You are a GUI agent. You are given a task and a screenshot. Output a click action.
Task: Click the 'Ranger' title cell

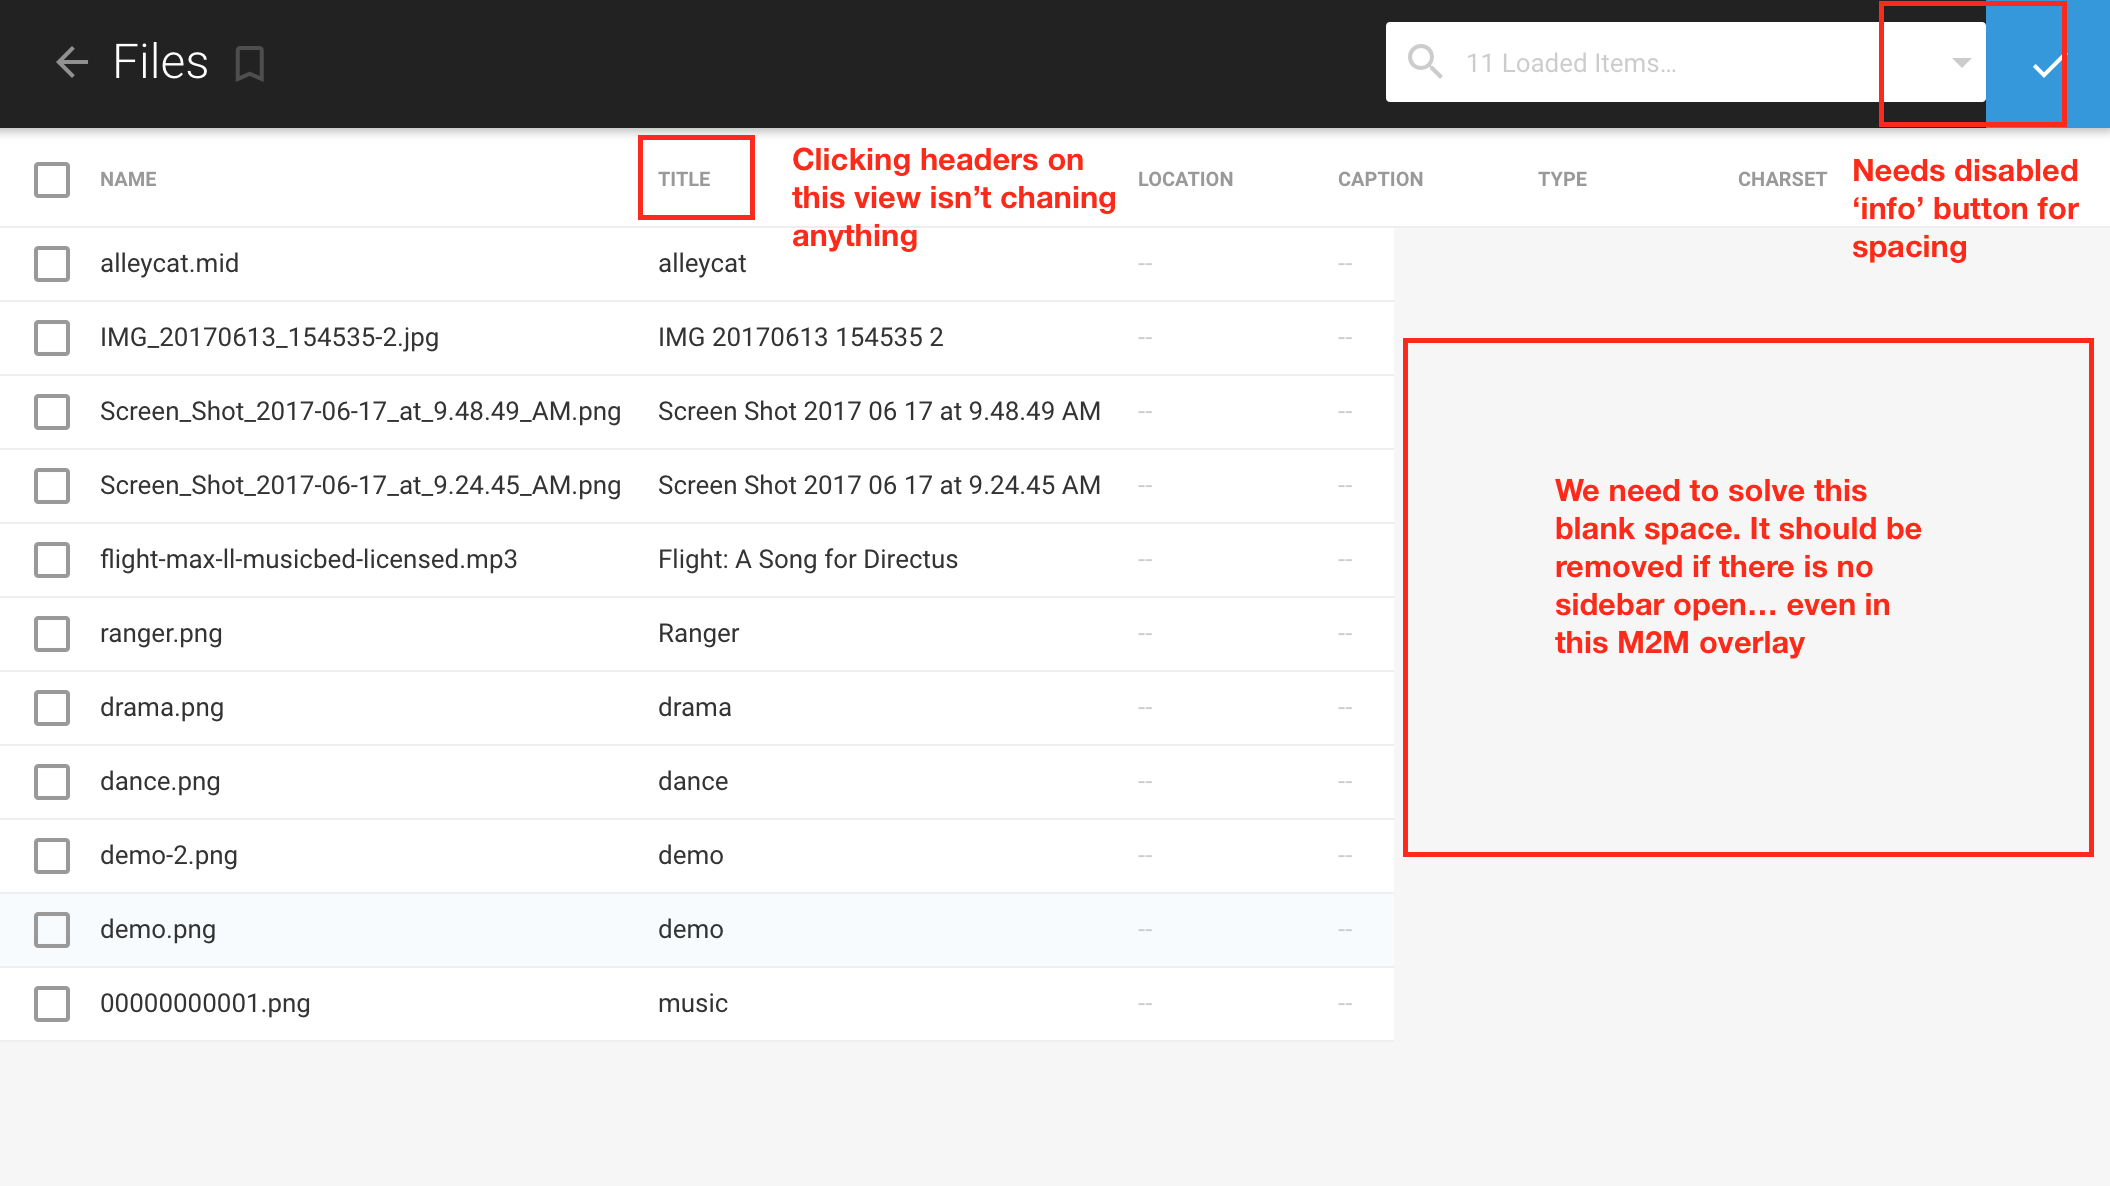pyautogui.click(x=698, y=634)
